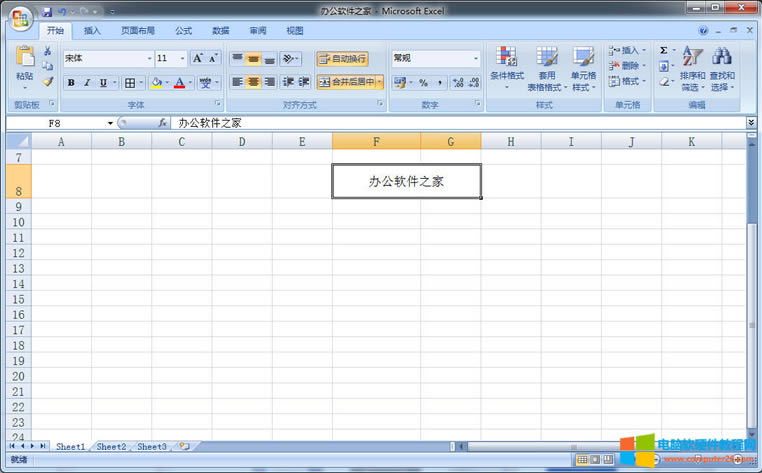
Task: Click the Save icon in quick access toolbar
Action: coord(47,11)
